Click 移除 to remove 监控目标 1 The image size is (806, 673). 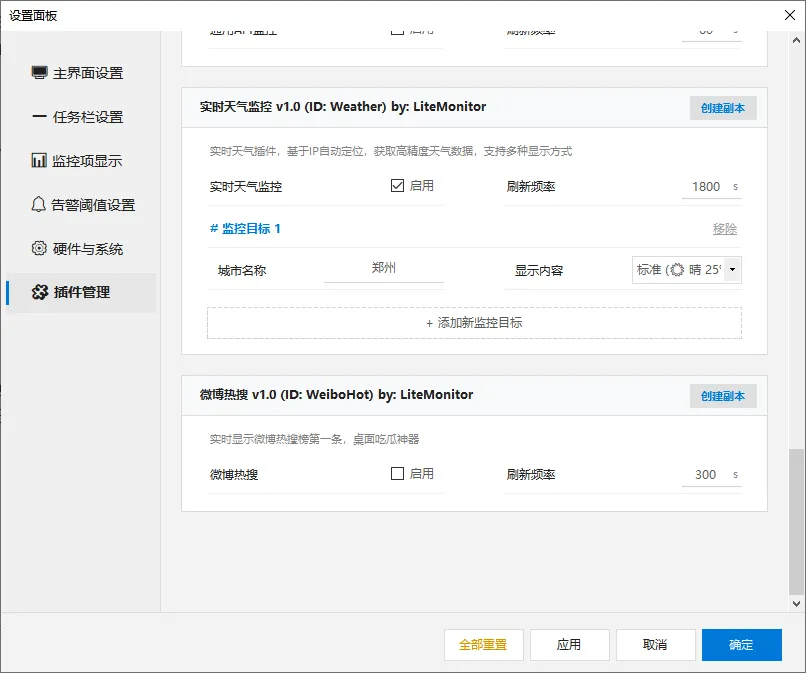pyautogui.click(x=724, y=229)
